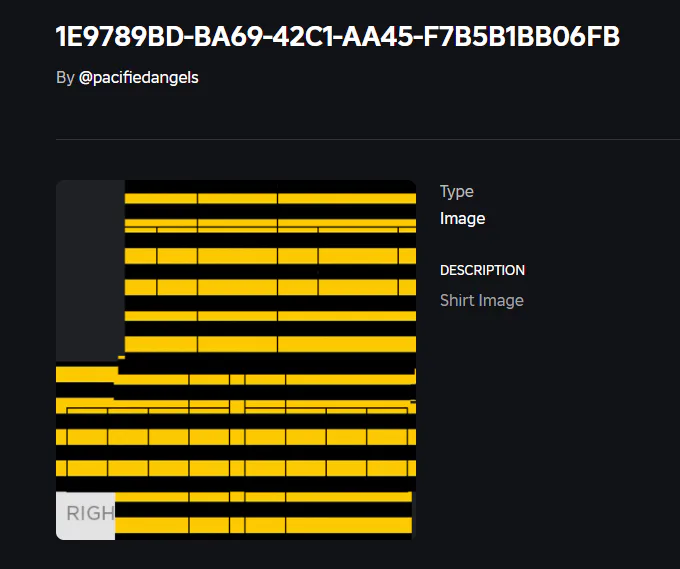Click the bottom yellow stripe of the thumbnail

[x=264, y=525]
